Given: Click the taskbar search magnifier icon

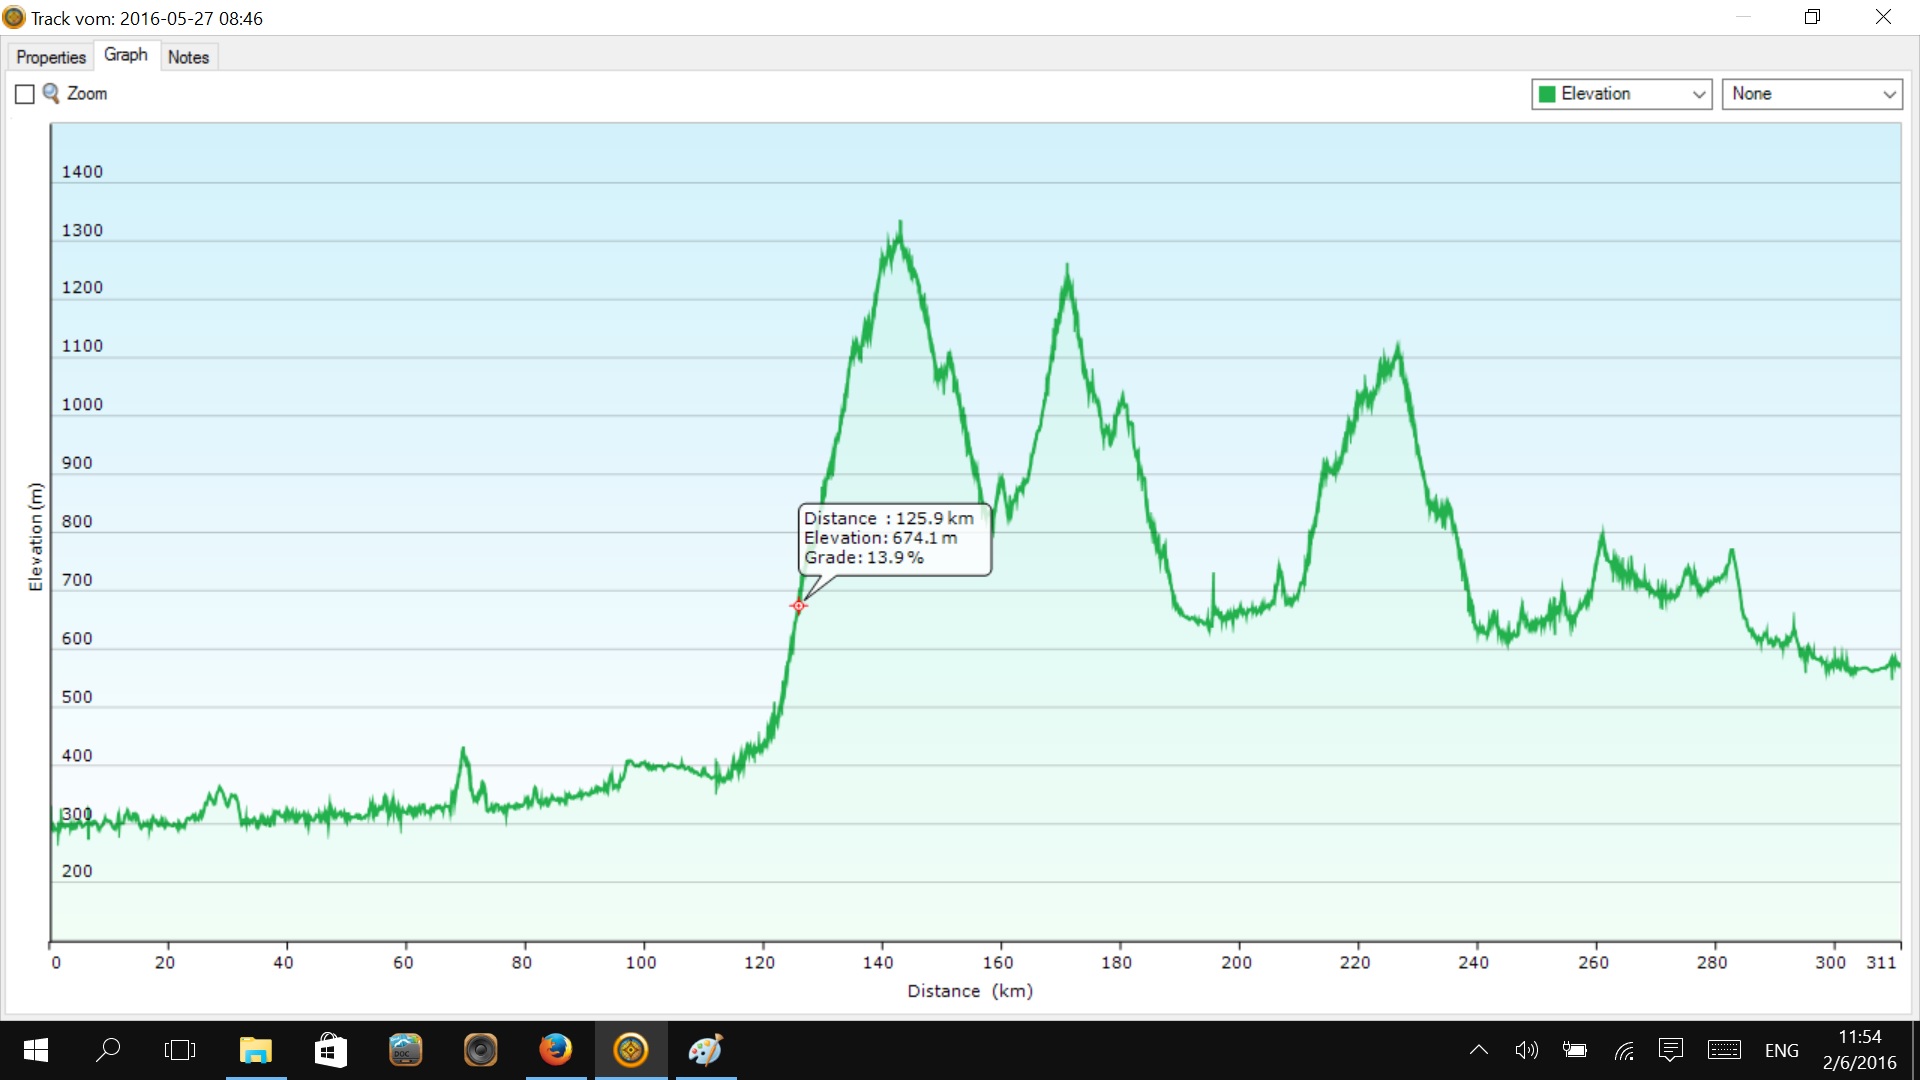Looking at the screenshot, I should pyautogui.click(x=108, y=1050).
